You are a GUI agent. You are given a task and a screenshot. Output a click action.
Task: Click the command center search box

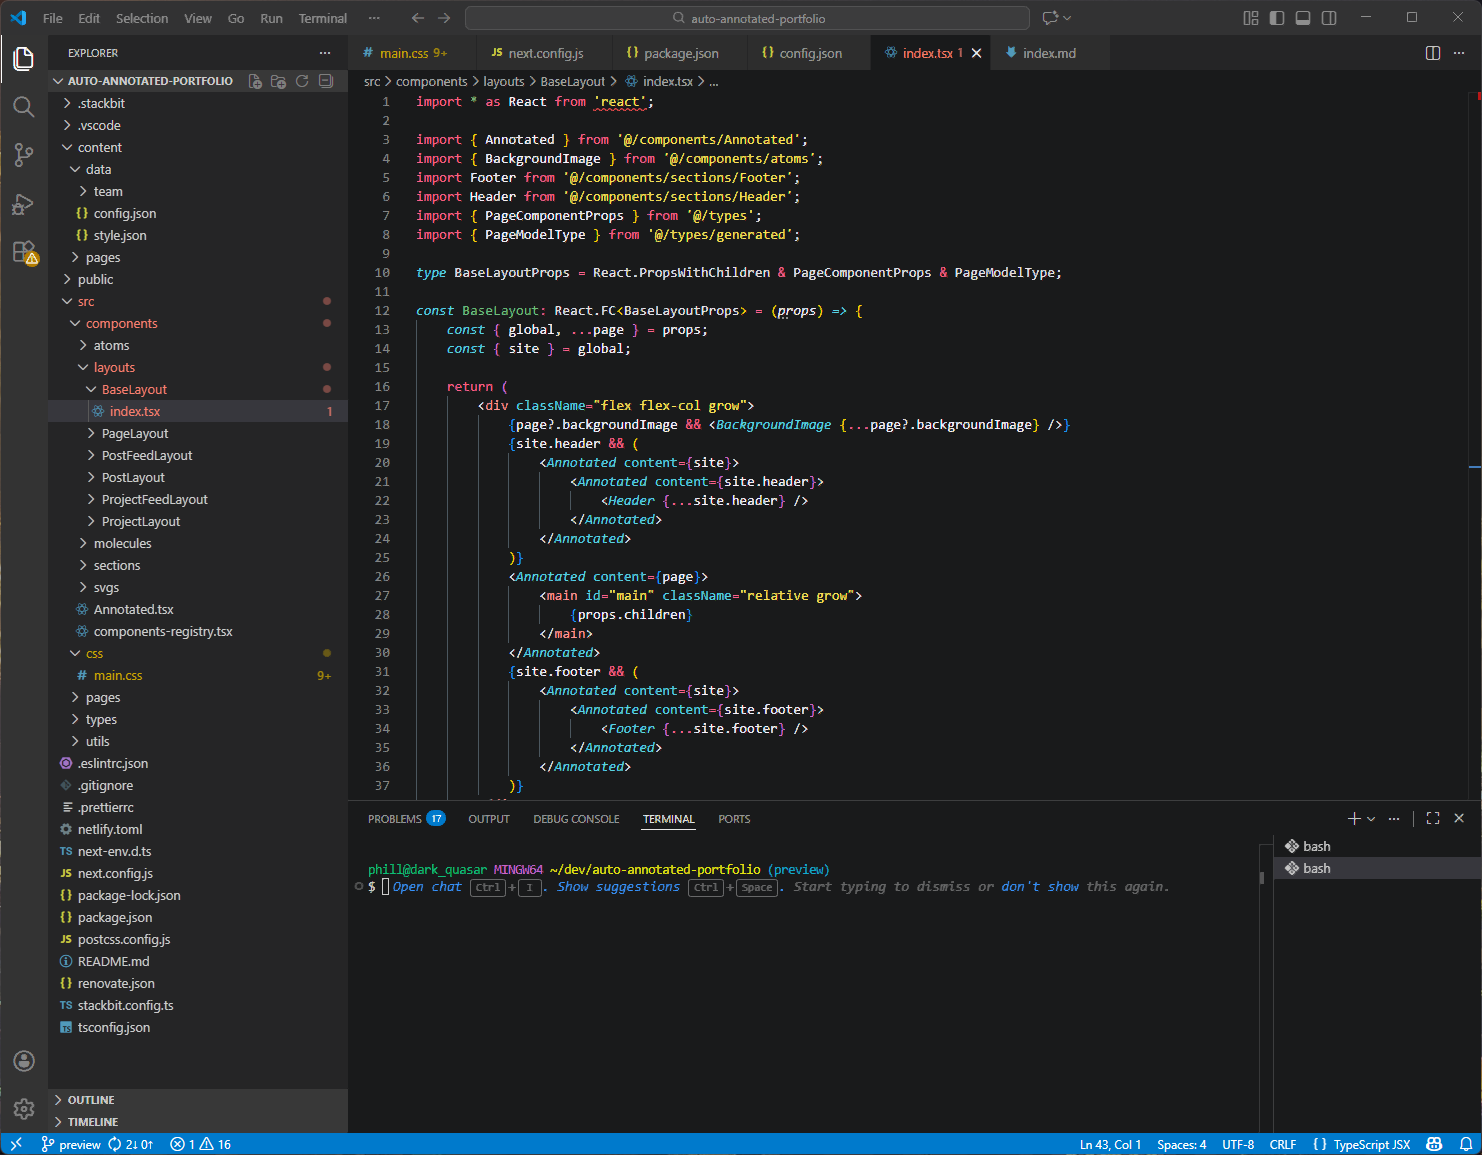pos(747,18)
